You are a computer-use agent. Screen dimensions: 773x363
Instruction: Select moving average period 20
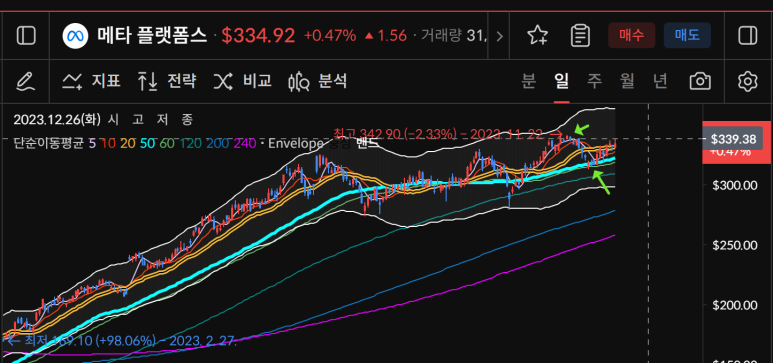click(127, 144)
